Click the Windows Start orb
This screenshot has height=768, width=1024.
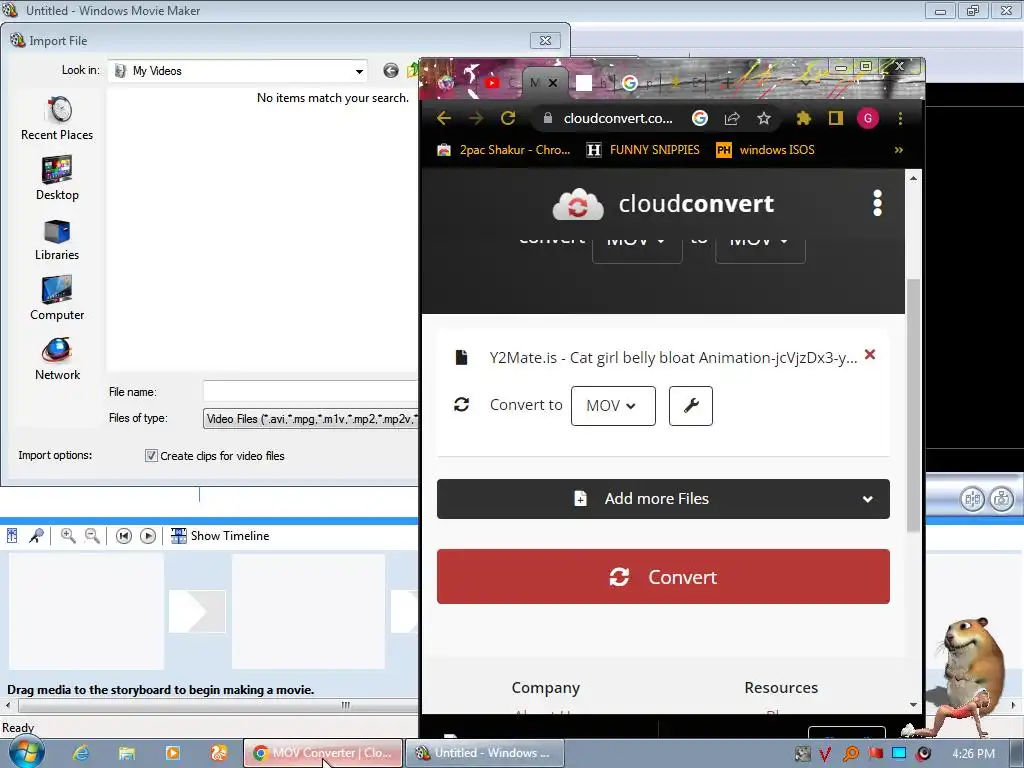[x=26, y=752]
